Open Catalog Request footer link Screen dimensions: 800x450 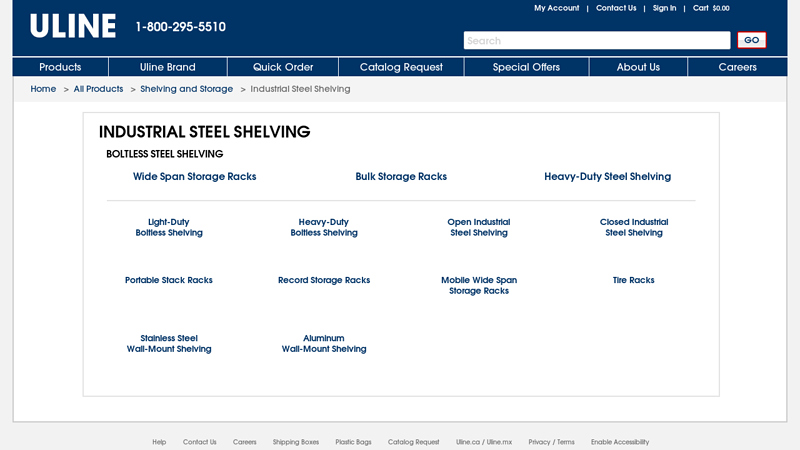pos(413,442)
